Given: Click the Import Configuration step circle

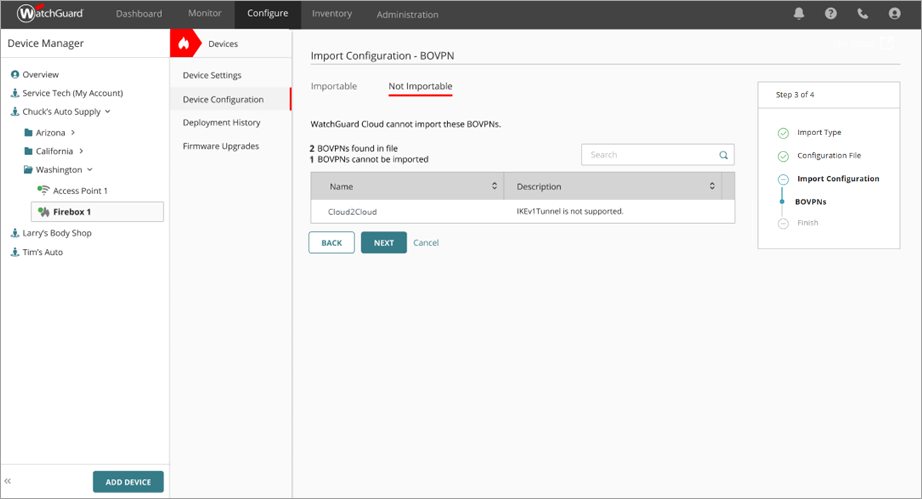Looking at the screenshot, I should tap(783, 179).
